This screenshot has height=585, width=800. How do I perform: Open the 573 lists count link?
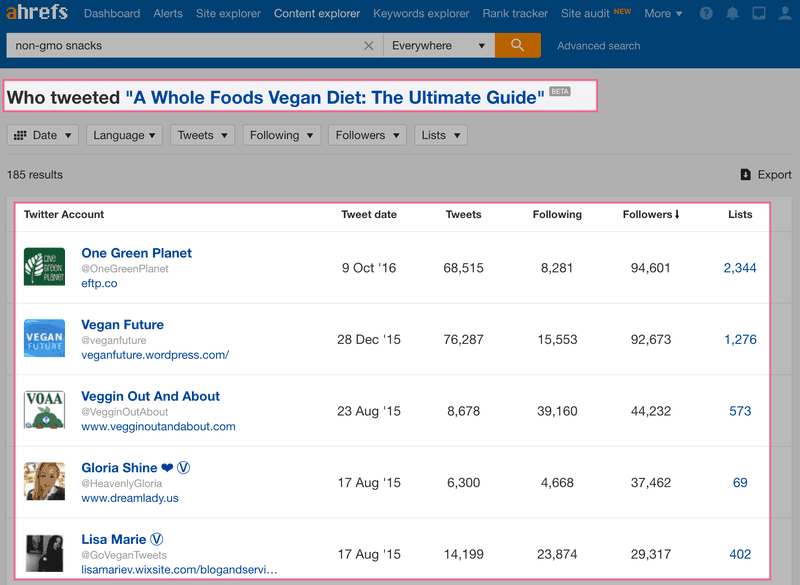pyautogui.click(x=740, y=411)
